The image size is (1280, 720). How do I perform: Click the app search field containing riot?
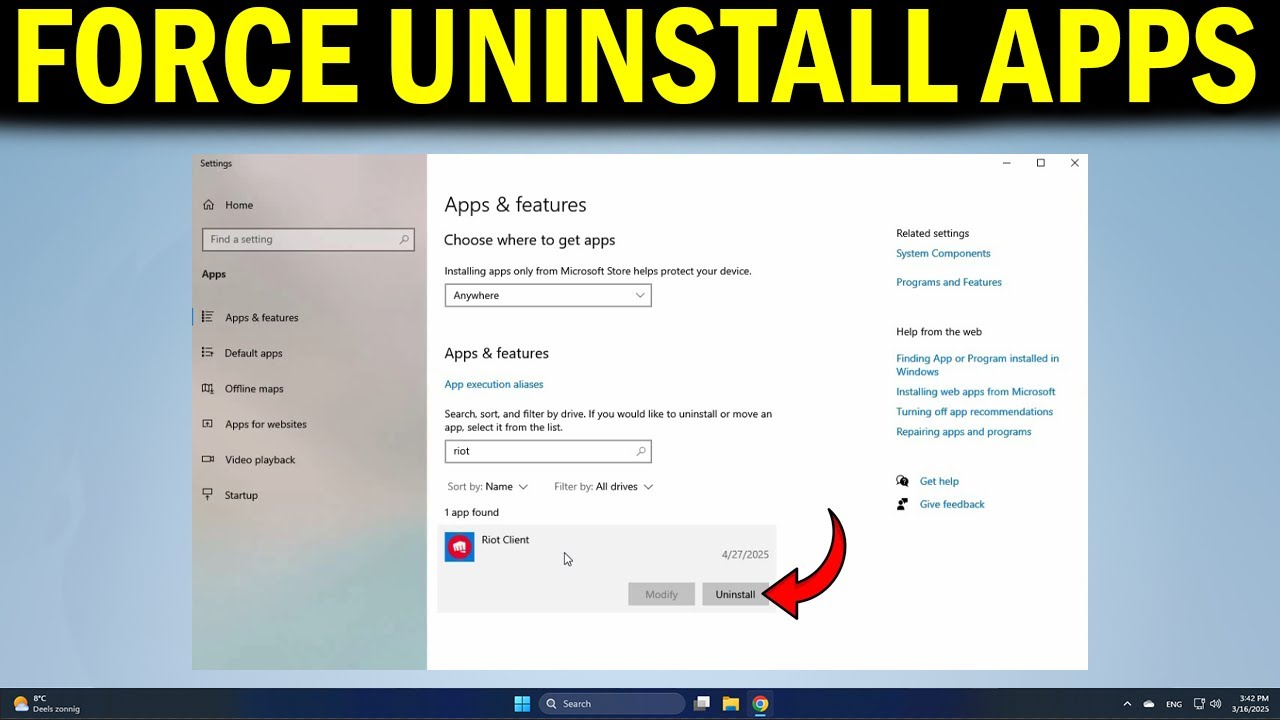548,451
